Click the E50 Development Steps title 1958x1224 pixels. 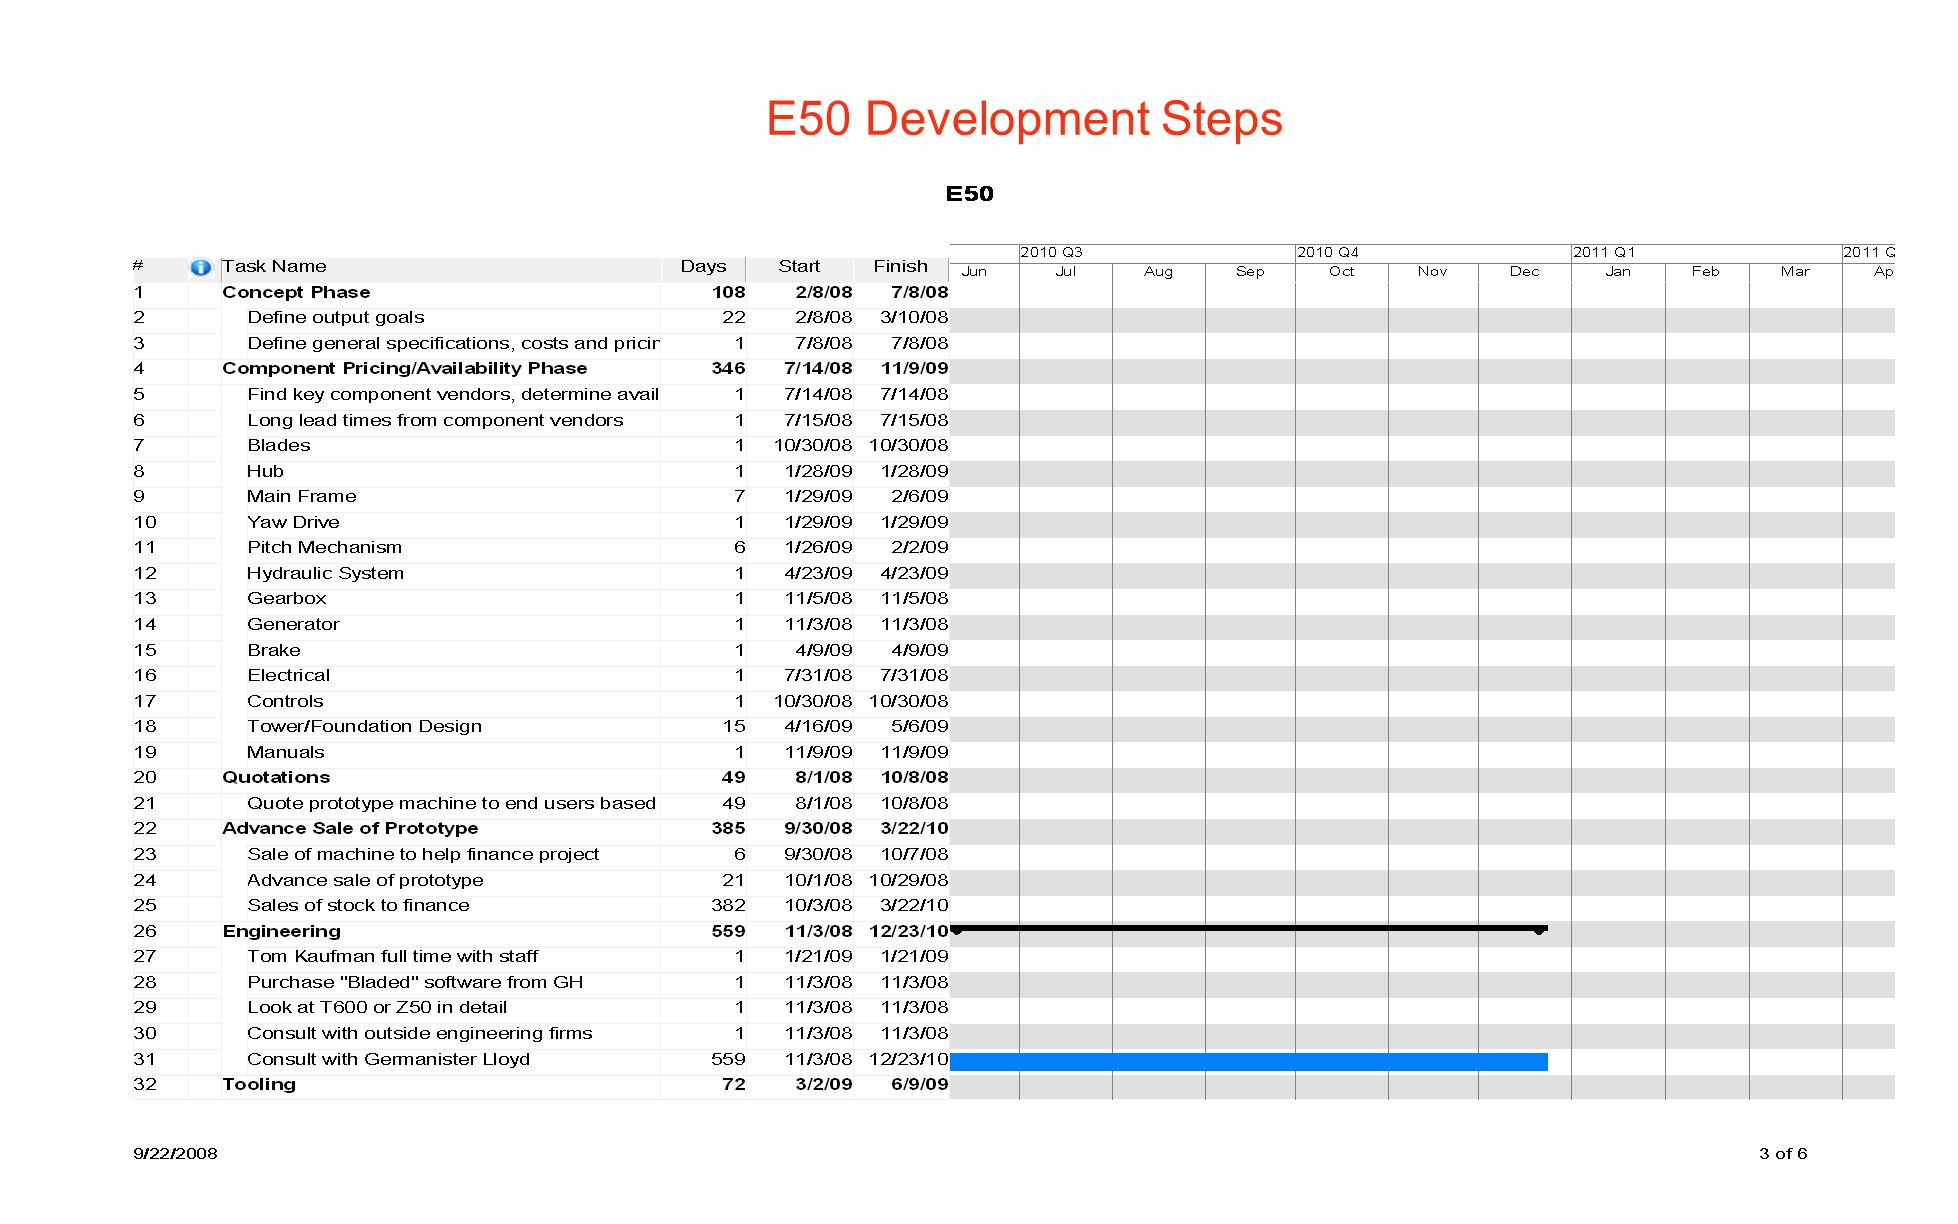pos(1024,119)
